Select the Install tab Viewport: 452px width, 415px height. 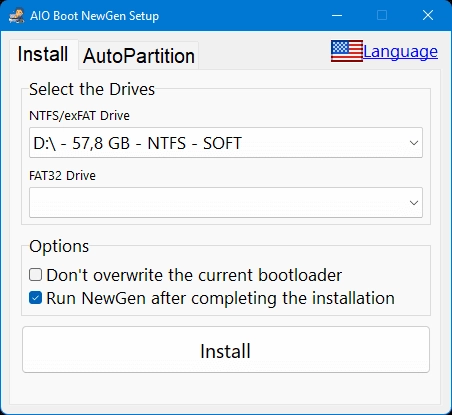point(43,54)
